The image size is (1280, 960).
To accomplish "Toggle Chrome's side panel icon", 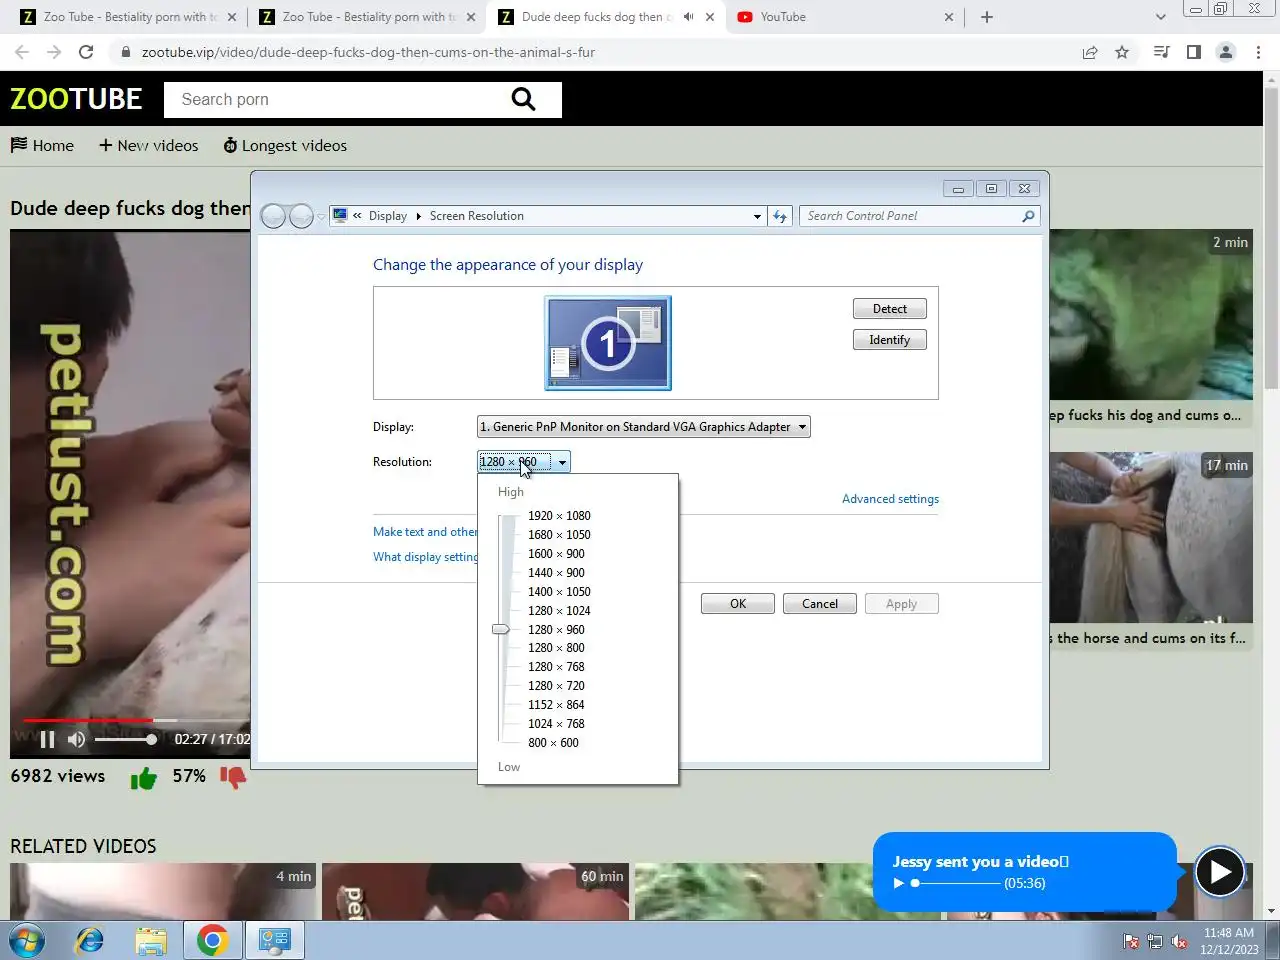I will (x=1193, y=52).
